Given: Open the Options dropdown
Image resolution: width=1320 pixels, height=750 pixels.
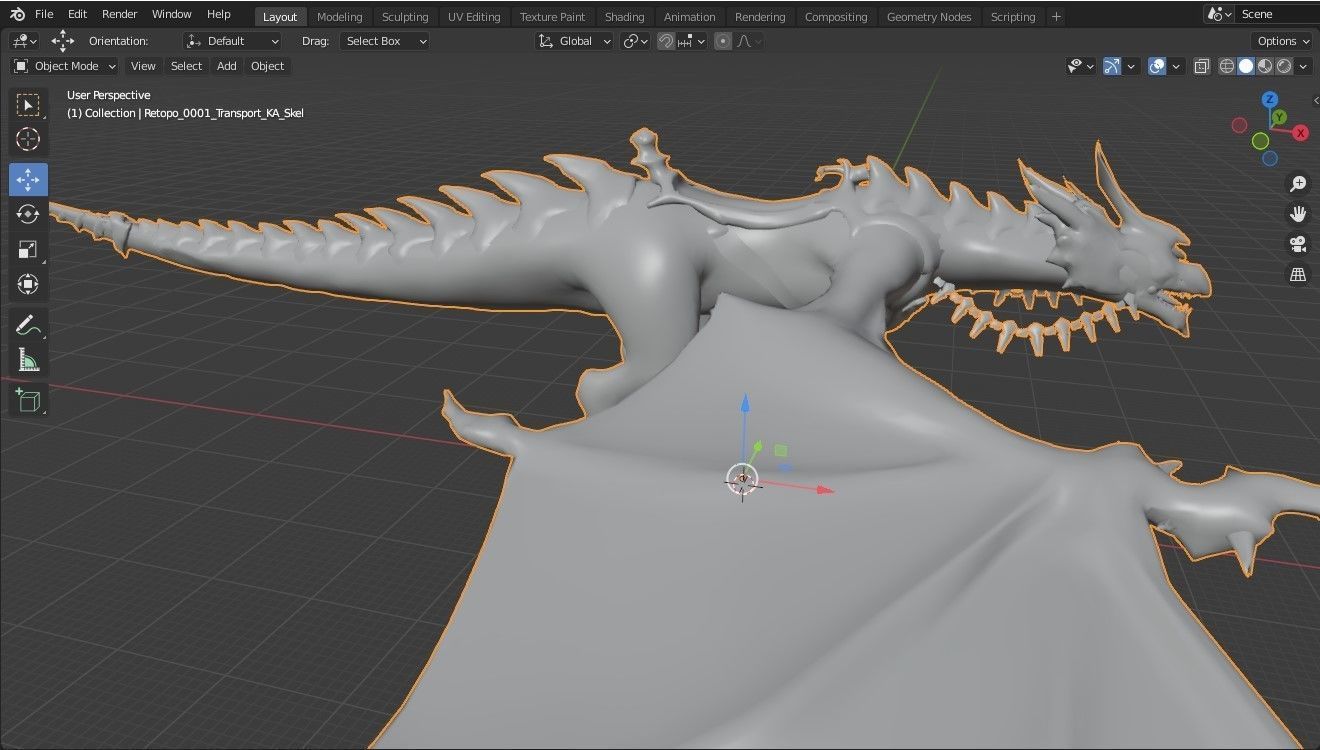Looking at the screenshot, I should tap(1282, 41).
